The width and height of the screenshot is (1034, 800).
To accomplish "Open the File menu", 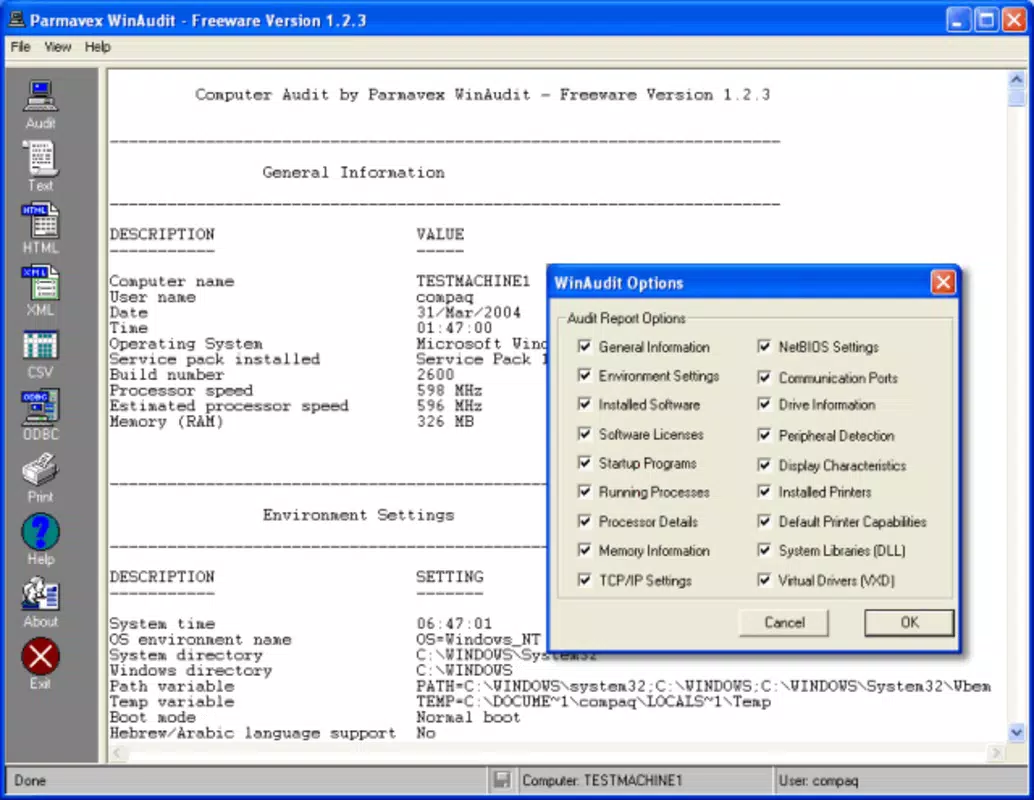I will (20, 47).
